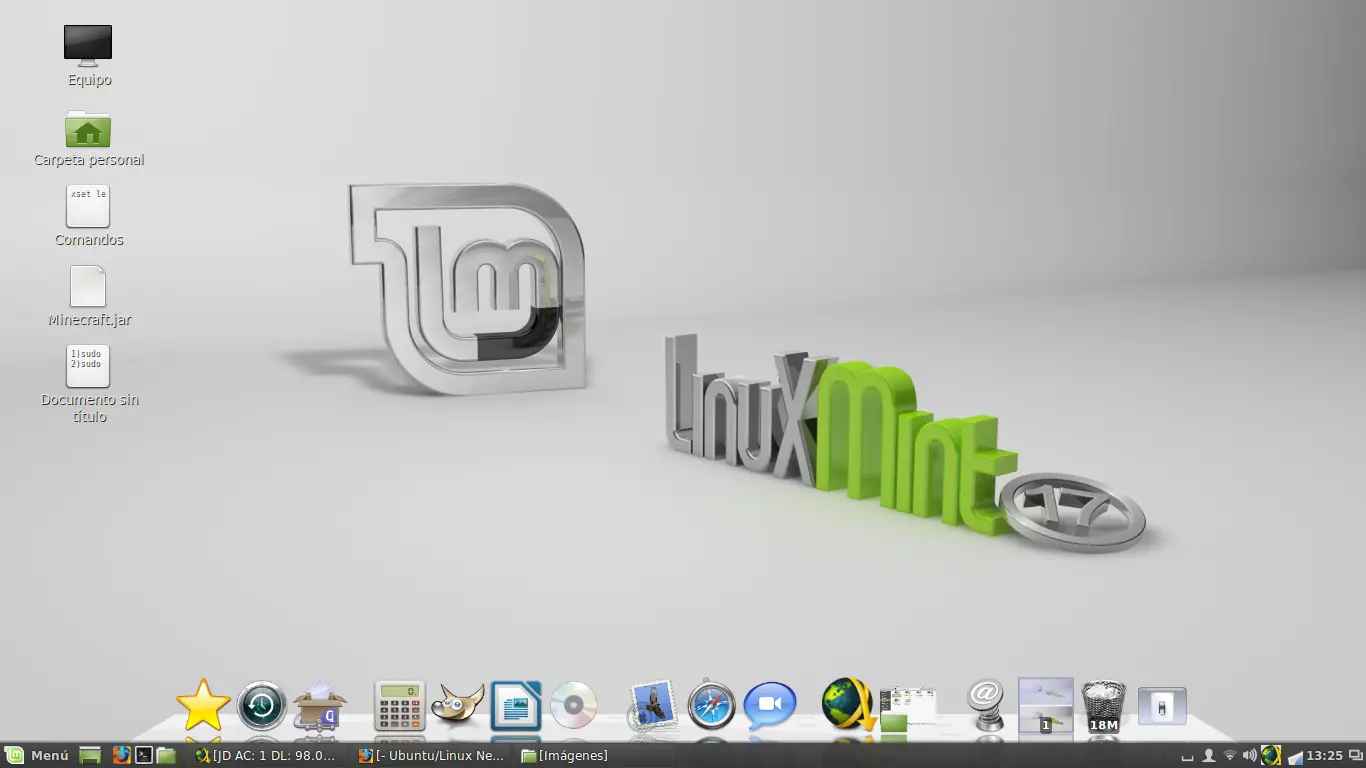The width and height of the screenshot is (1366, 768).
Task: Switch to the Imágenes taskbar window
Action: pyautogui.click(x=565, y=756)
